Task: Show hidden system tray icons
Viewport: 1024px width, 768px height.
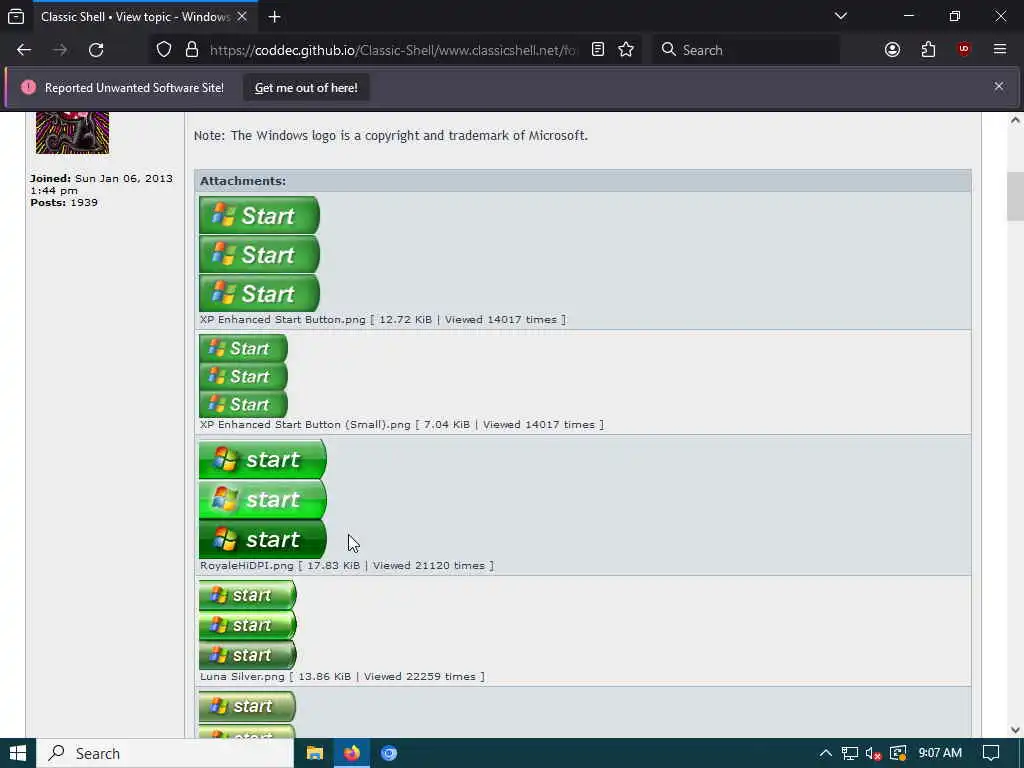Action: pos(825,753)
